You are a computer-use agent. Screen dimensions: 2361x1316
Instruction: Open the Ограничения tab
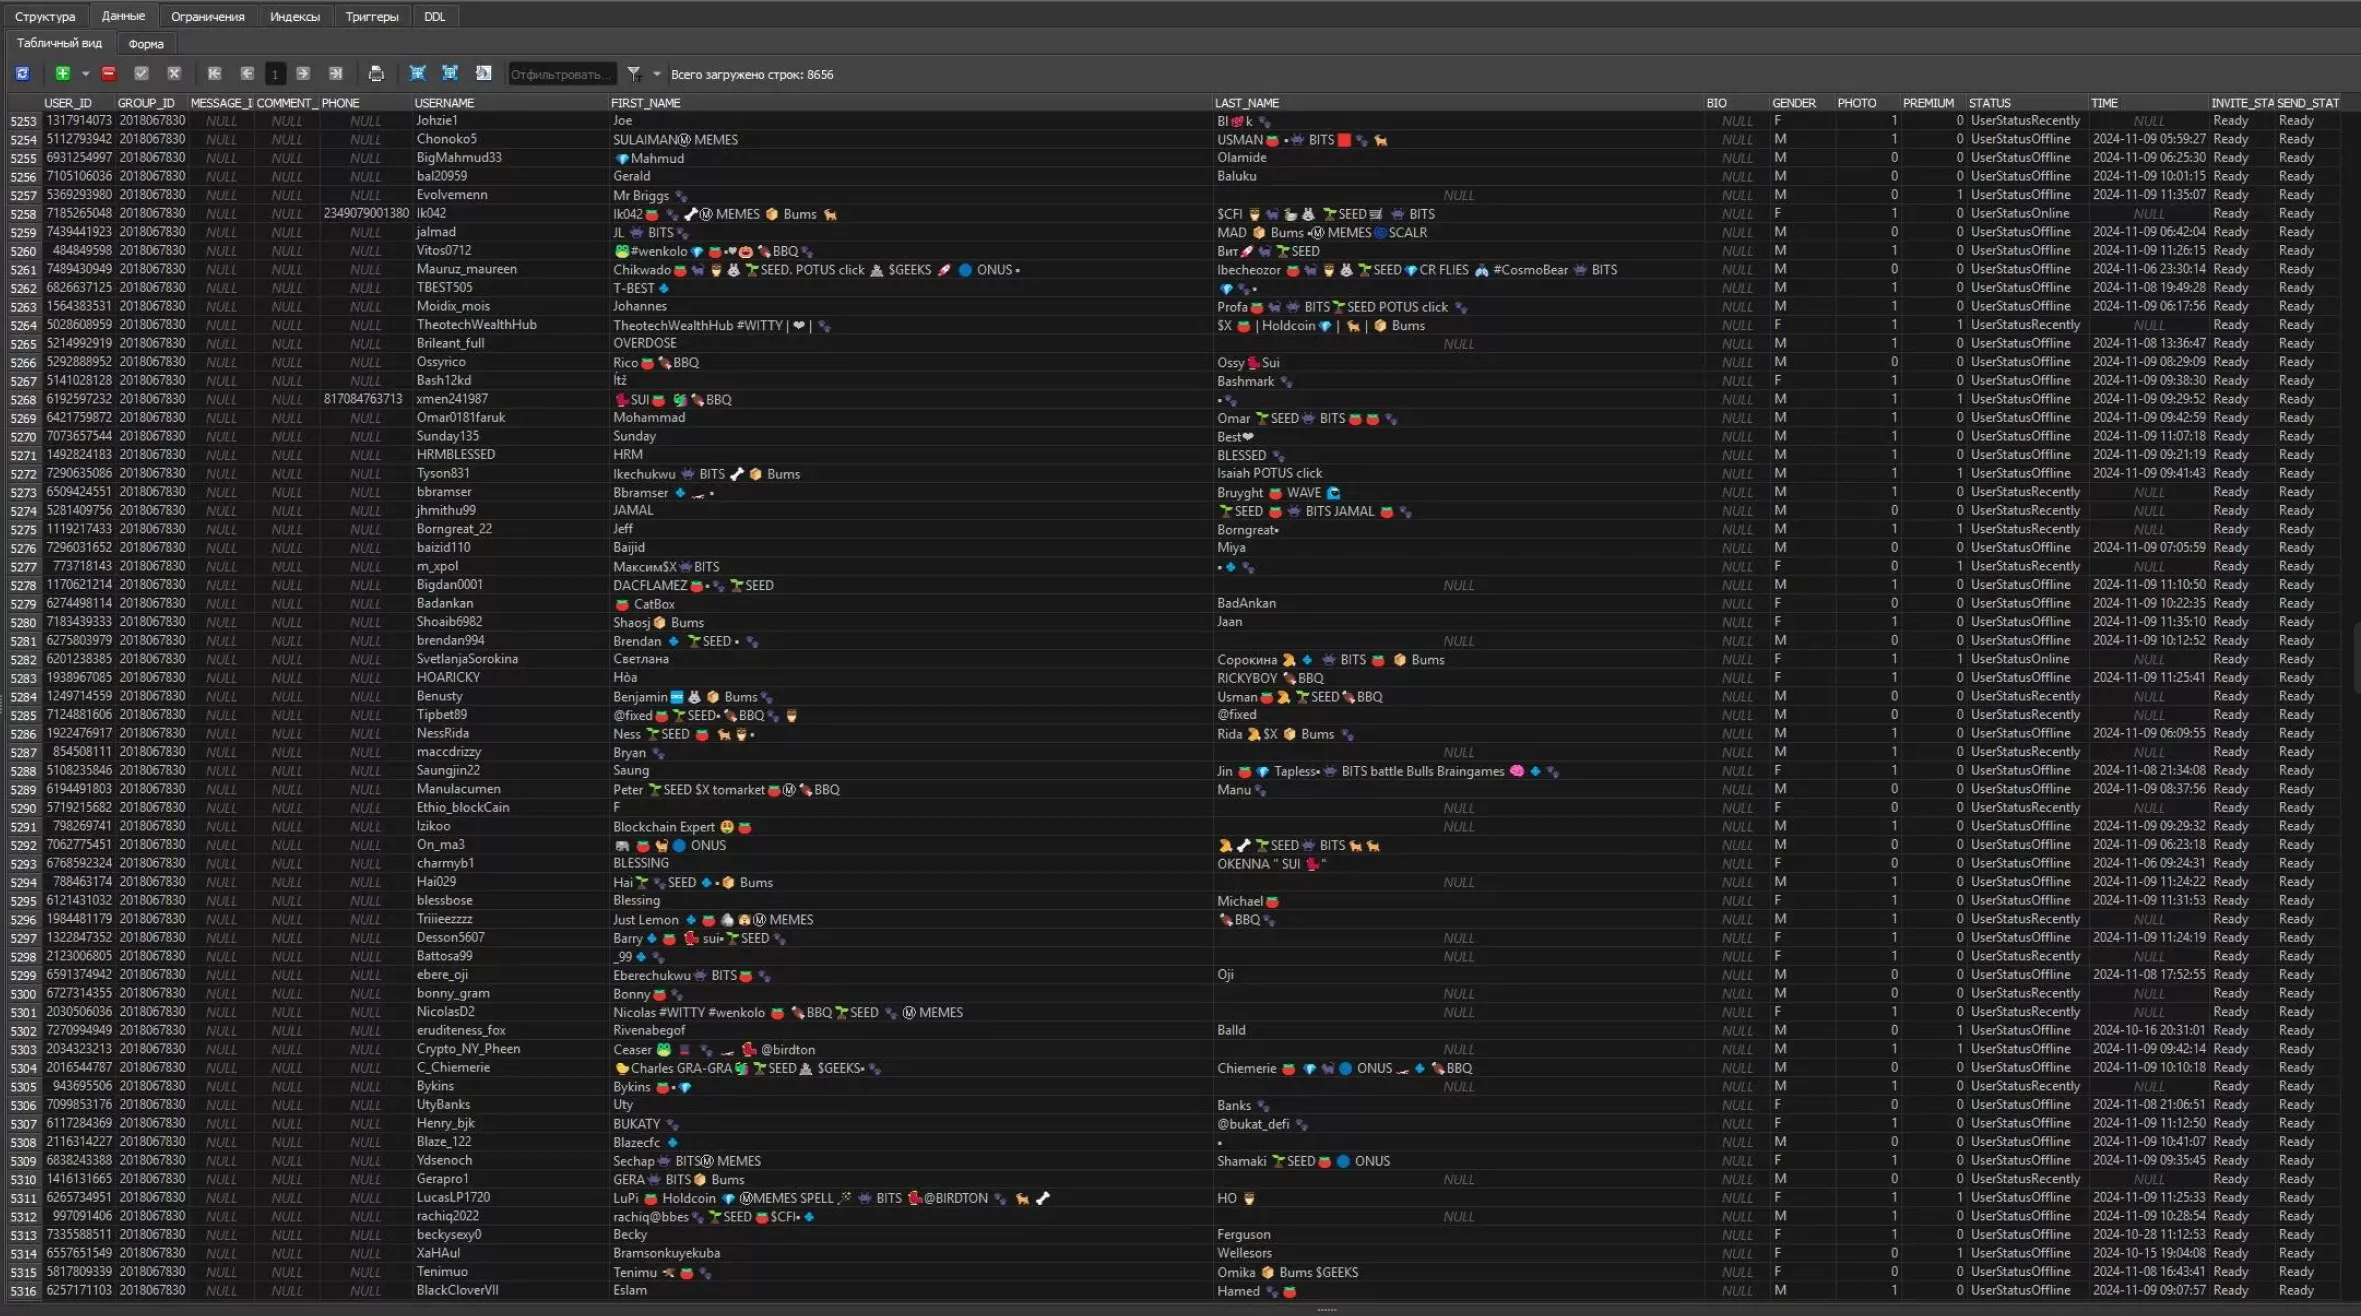pos(207,16)
